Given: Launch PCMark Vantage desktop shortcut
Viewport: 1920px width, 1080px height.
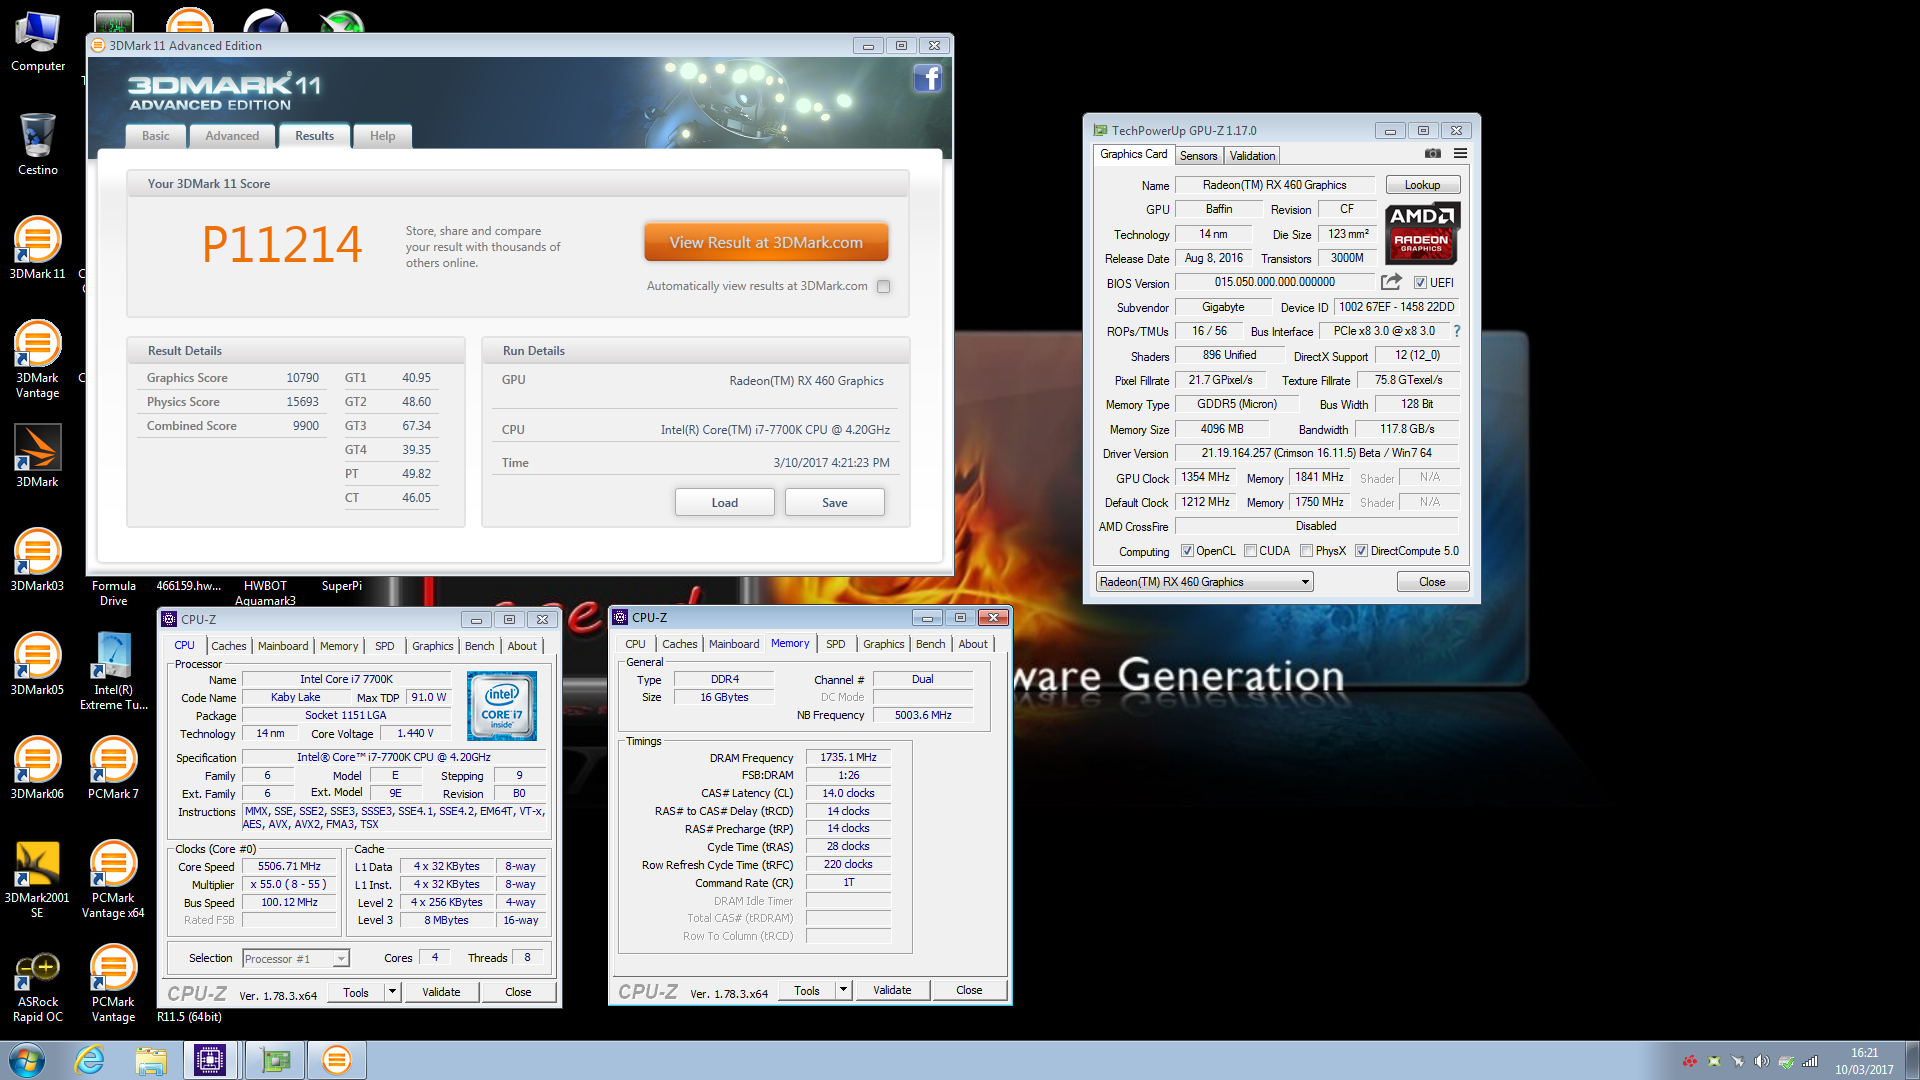Looking at the screenshot, I should click(x=114, y=983).
